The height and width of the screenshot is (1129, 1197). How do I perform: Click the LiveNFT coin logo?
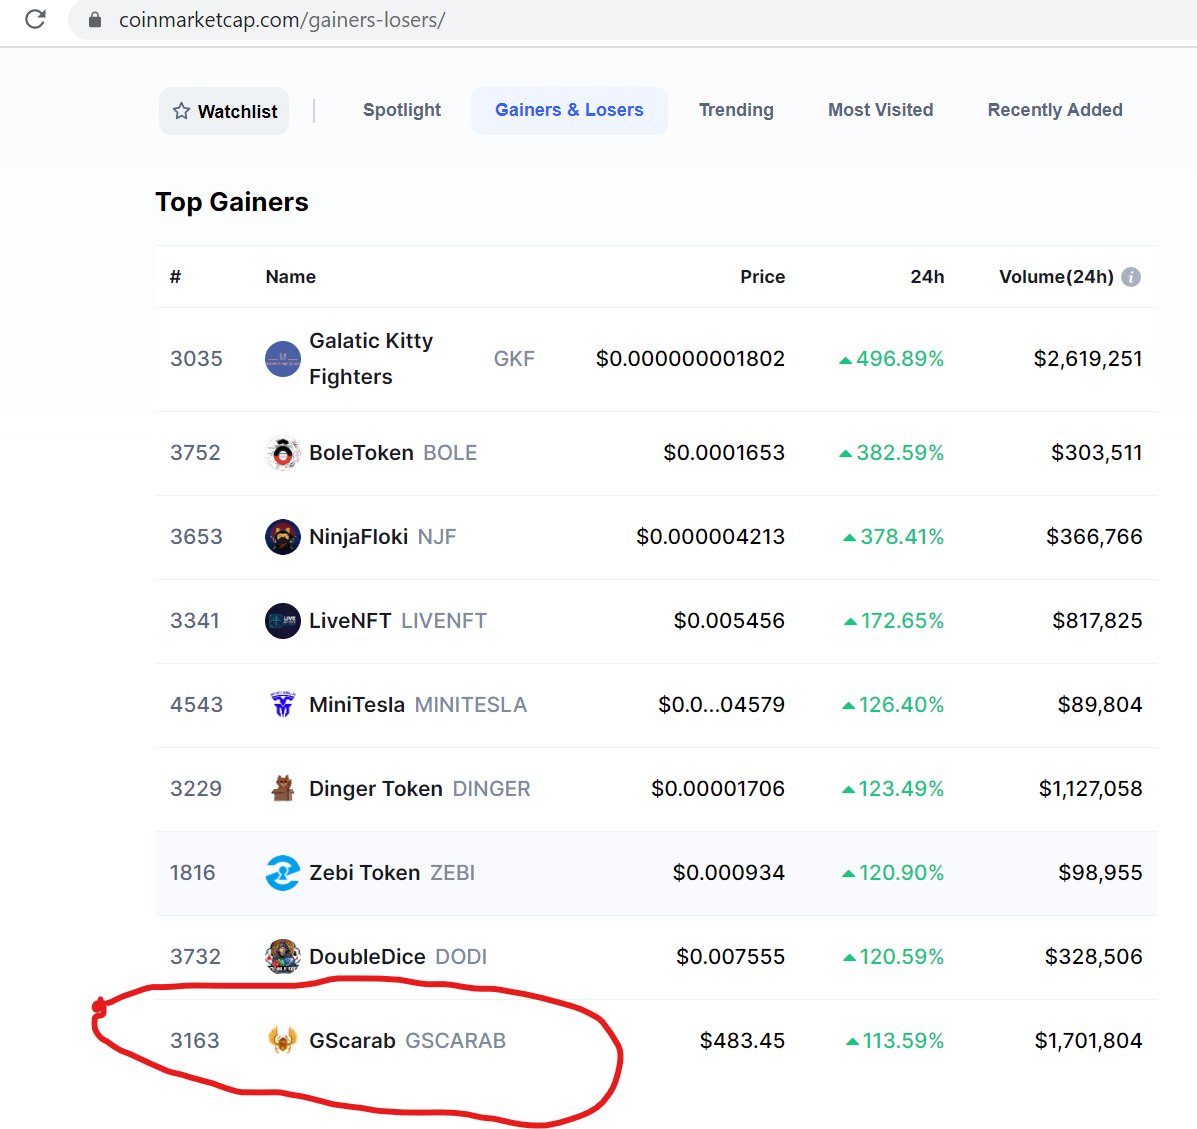click(282, 621)
